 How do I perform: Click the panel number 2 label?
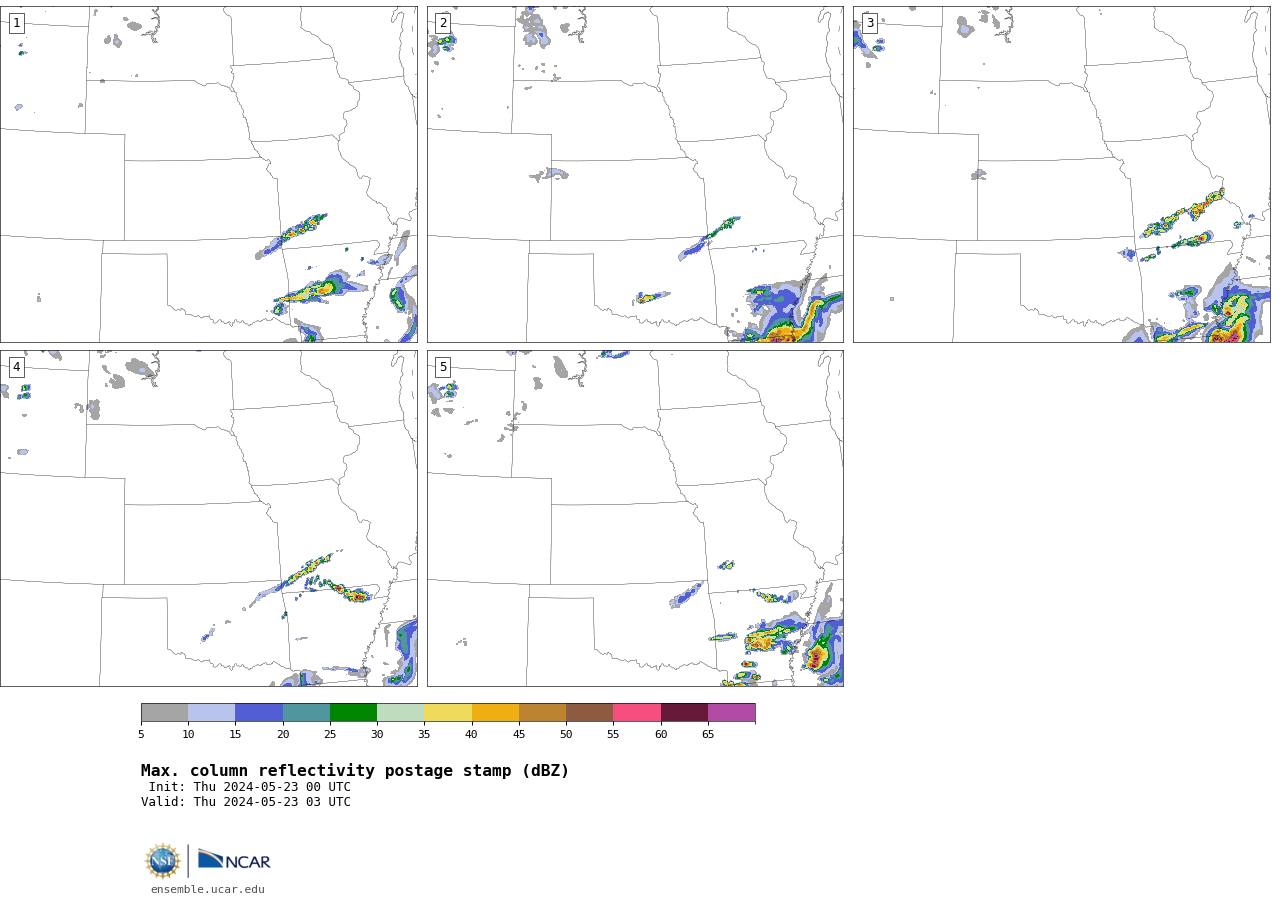(443, 23)
